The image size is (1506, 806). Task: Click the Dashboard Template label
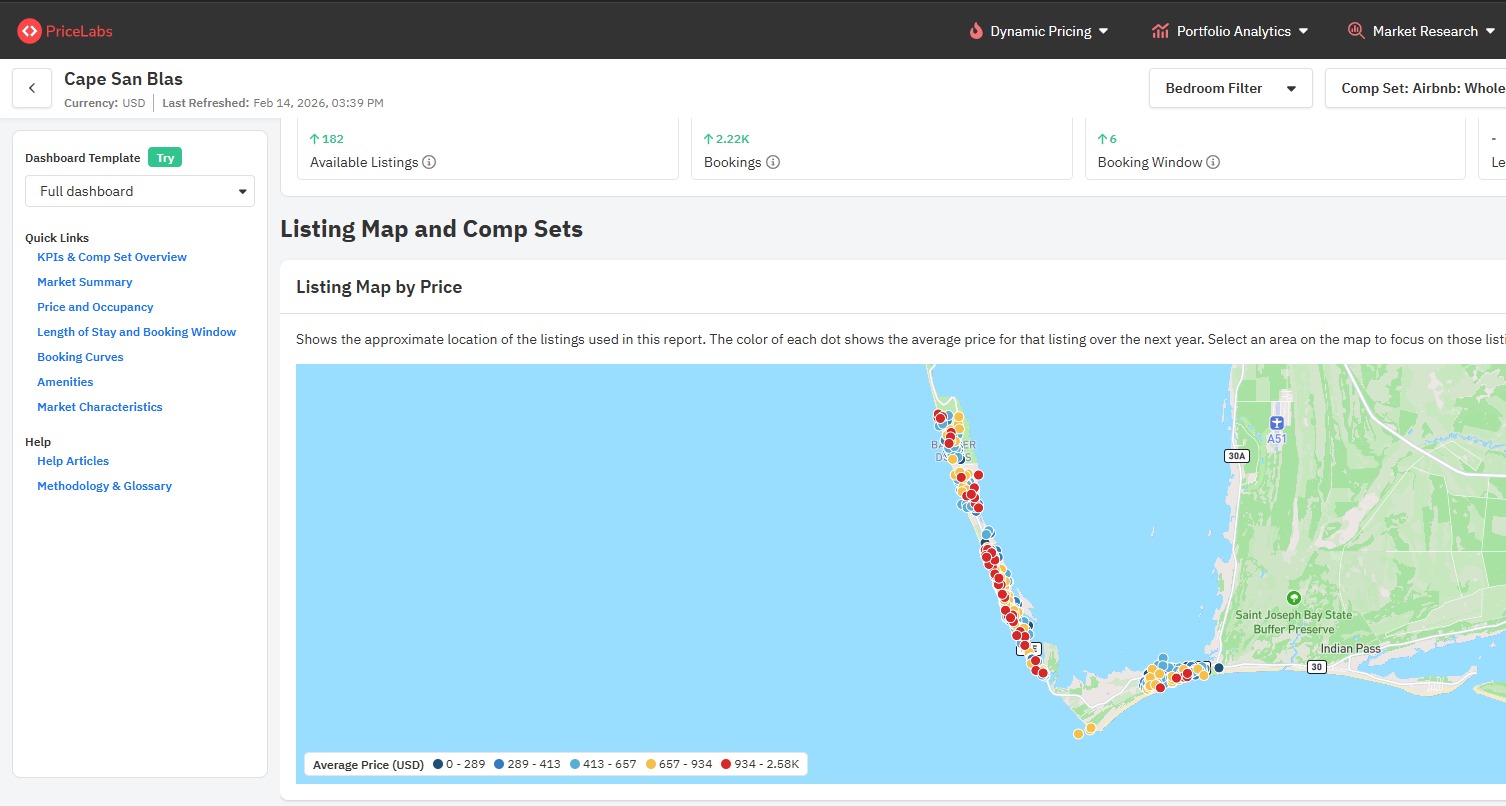(x=82, y=158)
